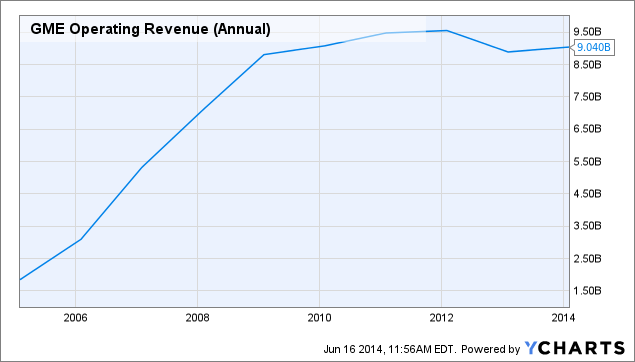Click the 1.50B y-axis label

[x=588, y=291]
